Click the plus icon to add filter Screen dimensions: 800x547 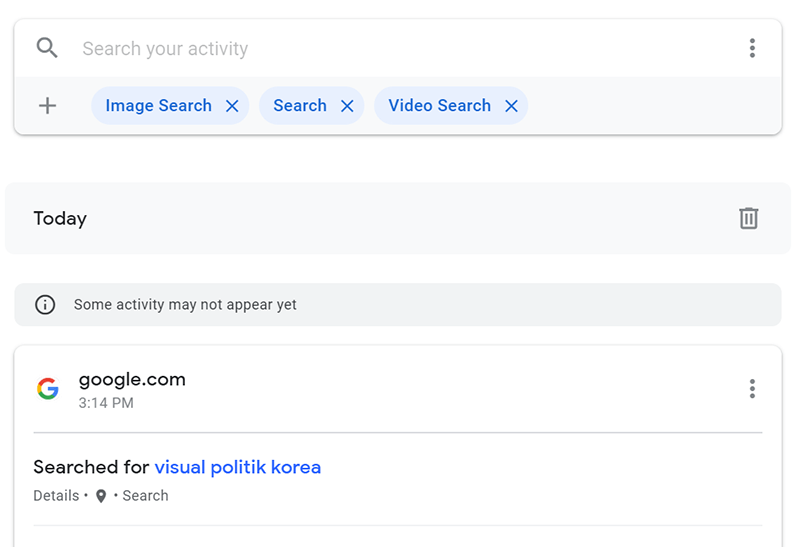point(47,106)
